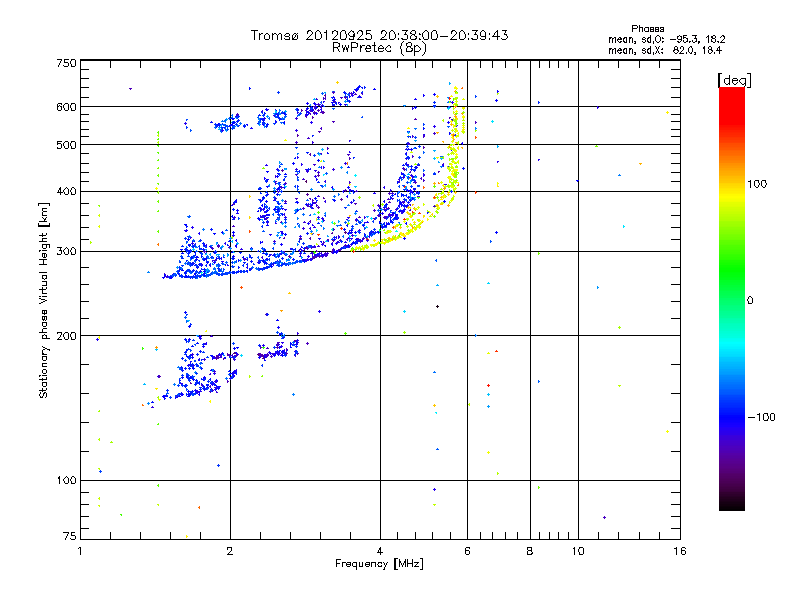
Task: Click the plot title "Tromsø 20120925 20:38:00-20:39:43"
Action: click(379, 35)
